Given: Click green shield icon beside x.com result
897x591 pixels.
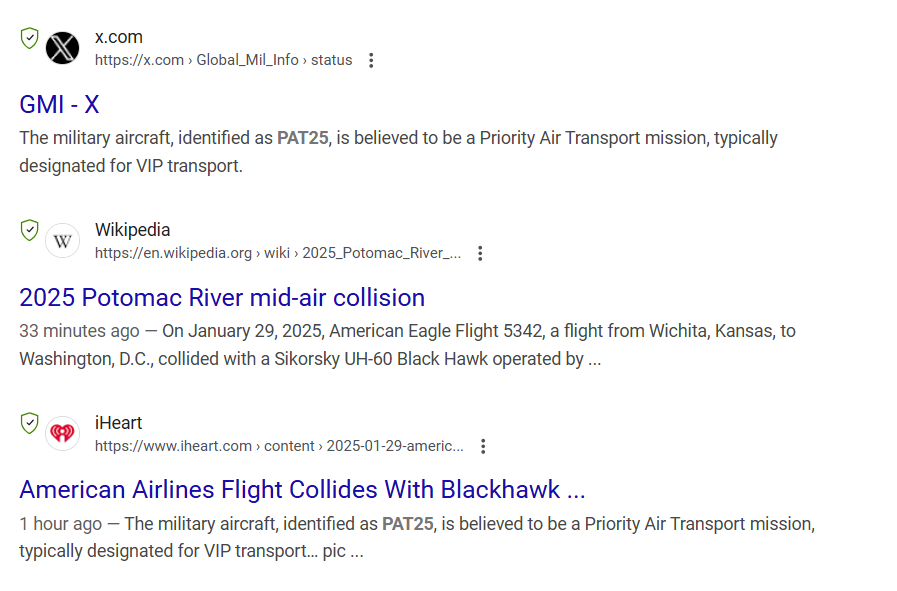Looking at the screenshot, I should (x=29, y=38).
